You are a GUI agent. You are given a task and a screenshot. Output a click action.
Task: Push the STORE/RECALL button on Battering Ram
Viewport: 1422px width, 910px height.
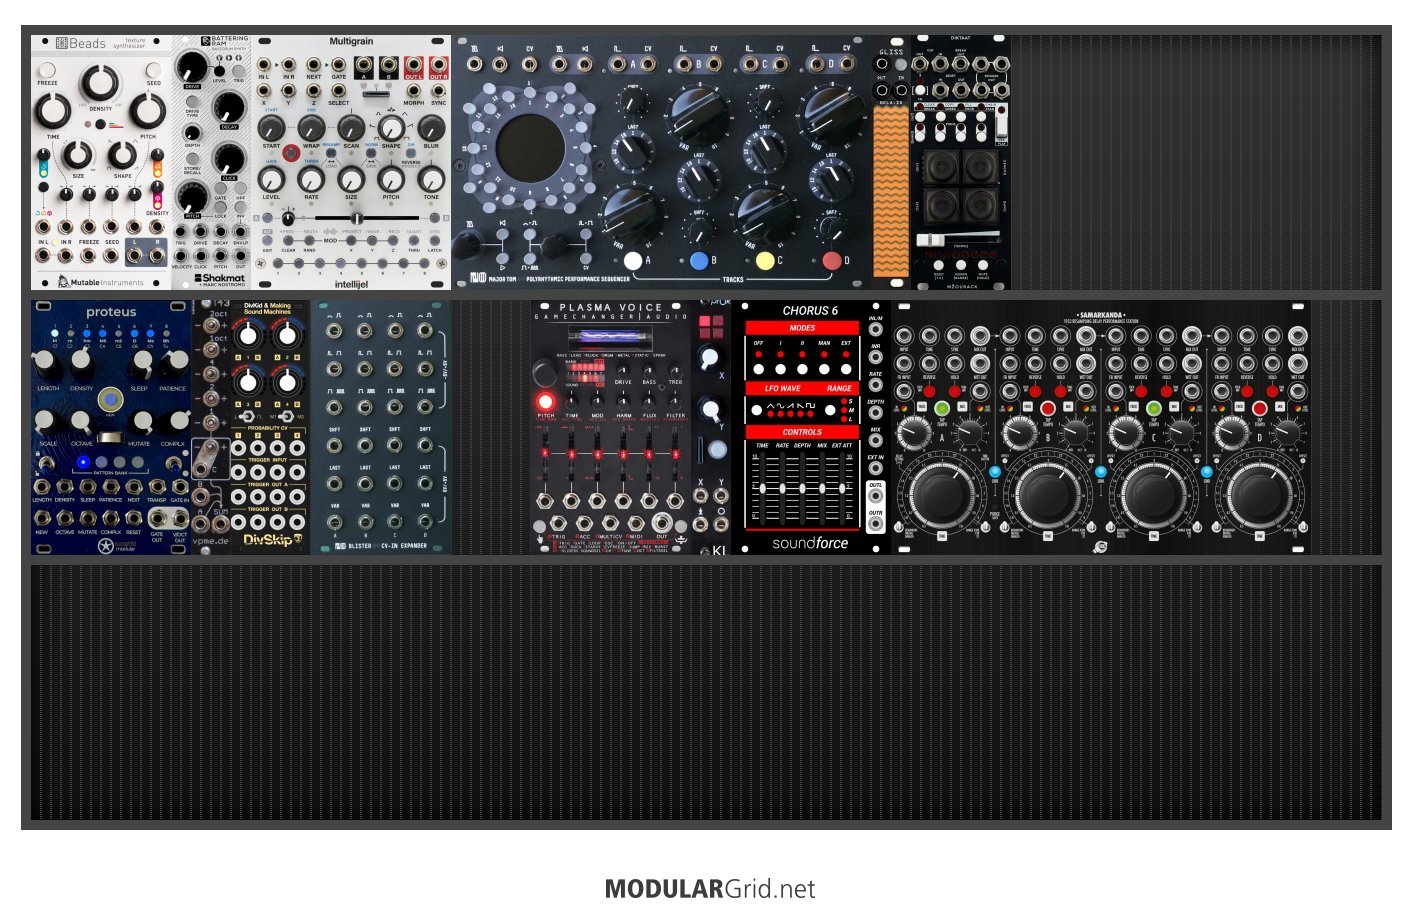click(x=192, y=160)
